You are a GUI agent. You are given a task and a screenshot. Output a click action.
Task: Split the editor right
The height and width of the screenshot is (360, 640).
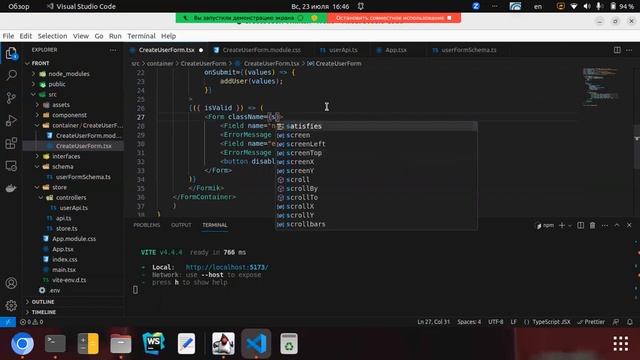tap(617, 50)
